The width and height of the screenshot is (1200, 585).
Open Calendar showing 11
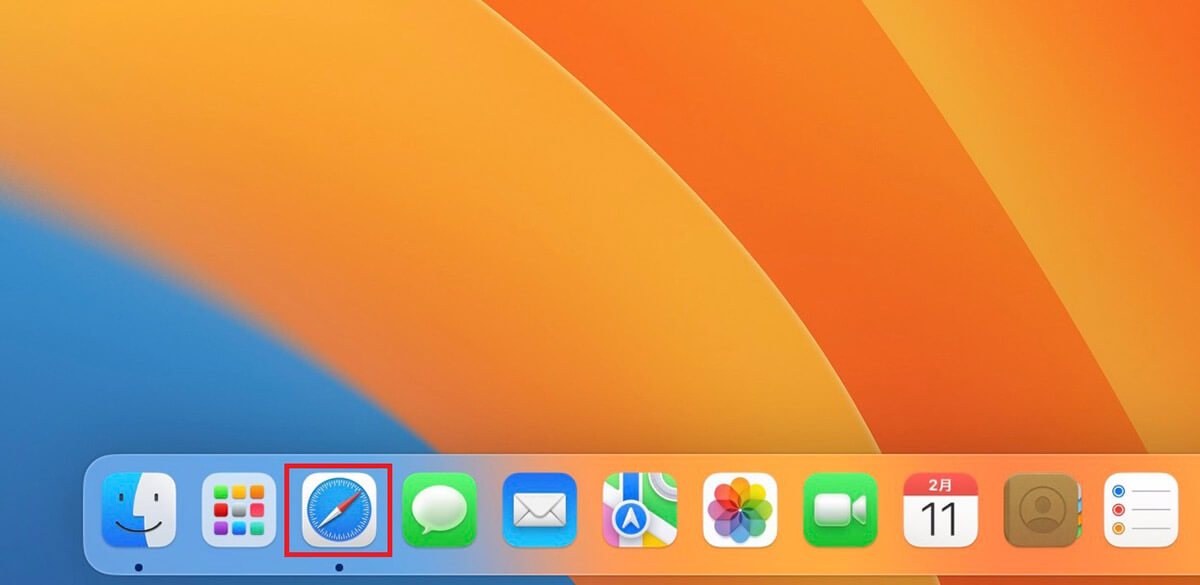tap(940, 510)
